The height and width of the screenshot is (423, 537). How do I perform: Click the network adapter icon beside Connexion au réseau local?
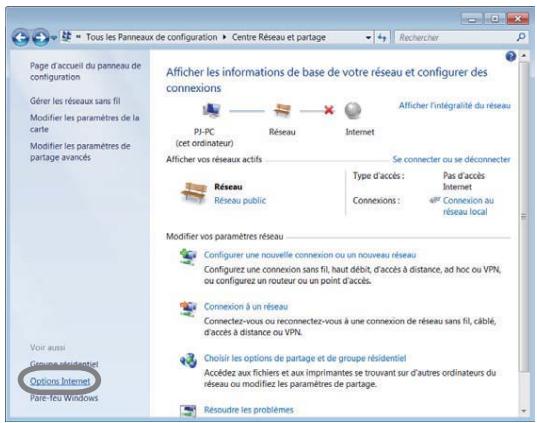tap(435, 200)
